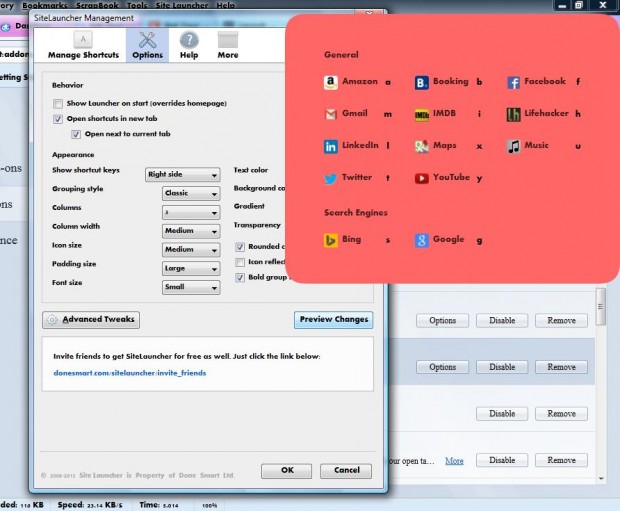Toggle the Rounded corners checkbox
This screenshot has height=511, width=620.
[240, 247]
